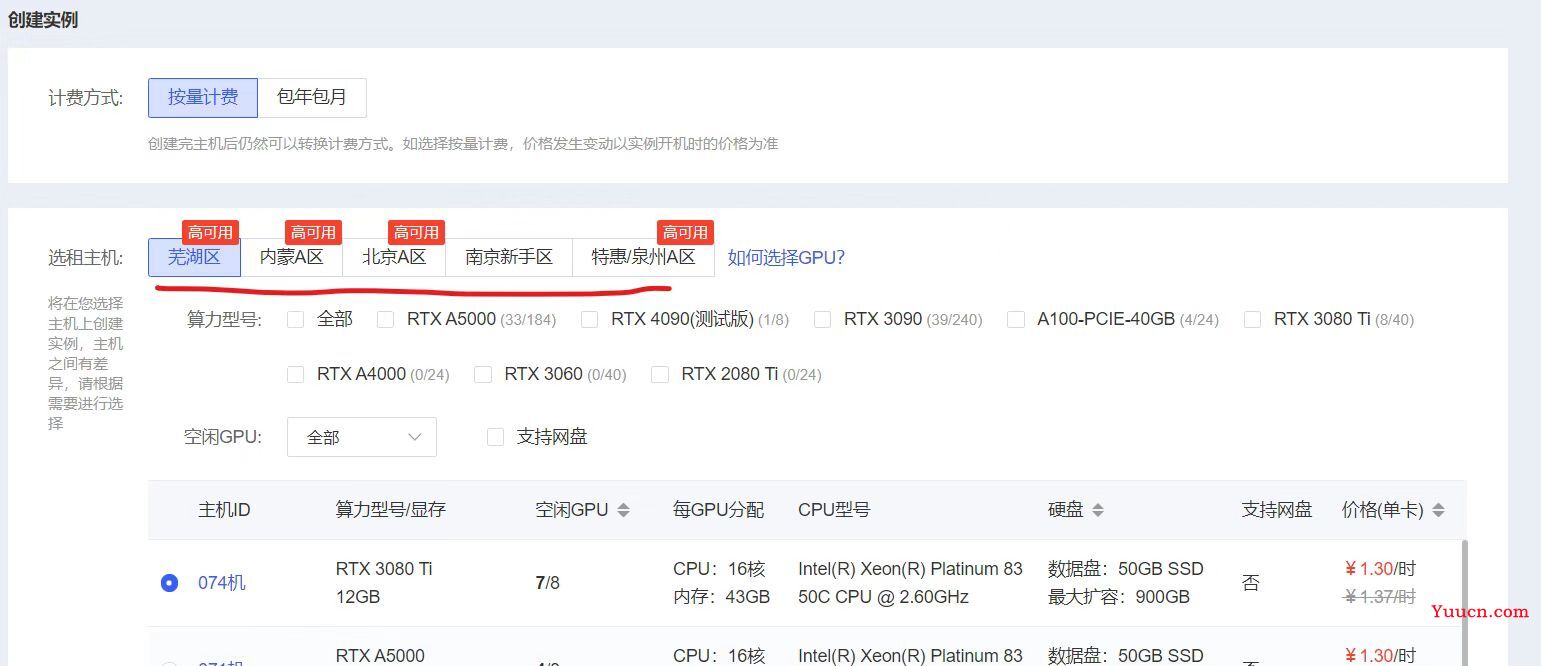The width and height of the screenshot is (1541, 666).
Task: Select 按量计费 billing method
Action: point(203,97)
